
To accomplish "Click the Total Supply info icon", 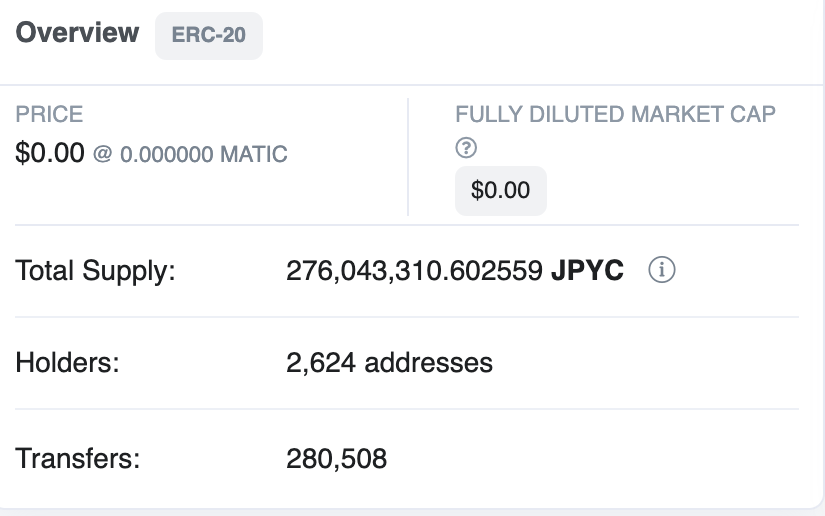I will click(x=662, y=270).
